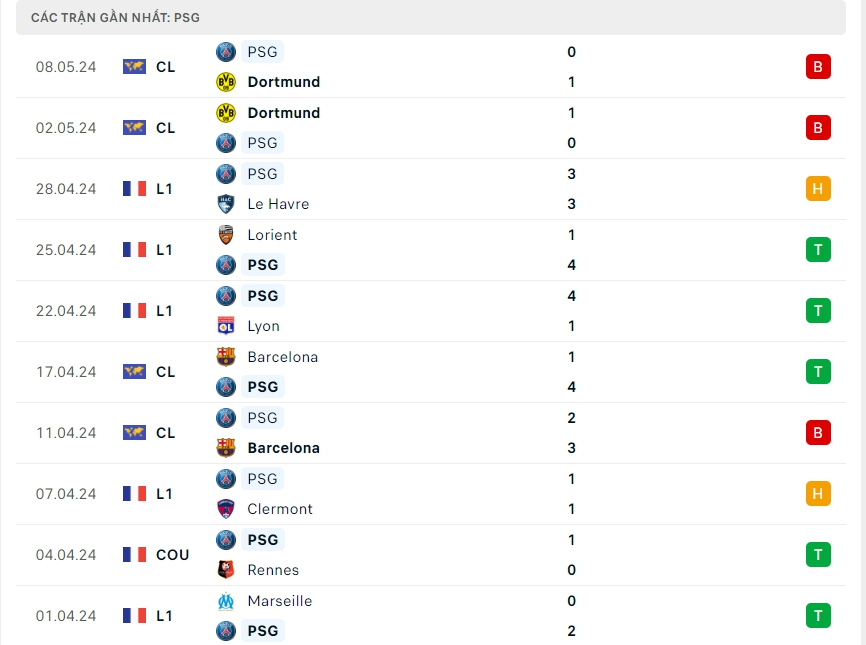Click the Rennes club crest
This screenshot has width=866, height=645.
click(x=226, y=570)
